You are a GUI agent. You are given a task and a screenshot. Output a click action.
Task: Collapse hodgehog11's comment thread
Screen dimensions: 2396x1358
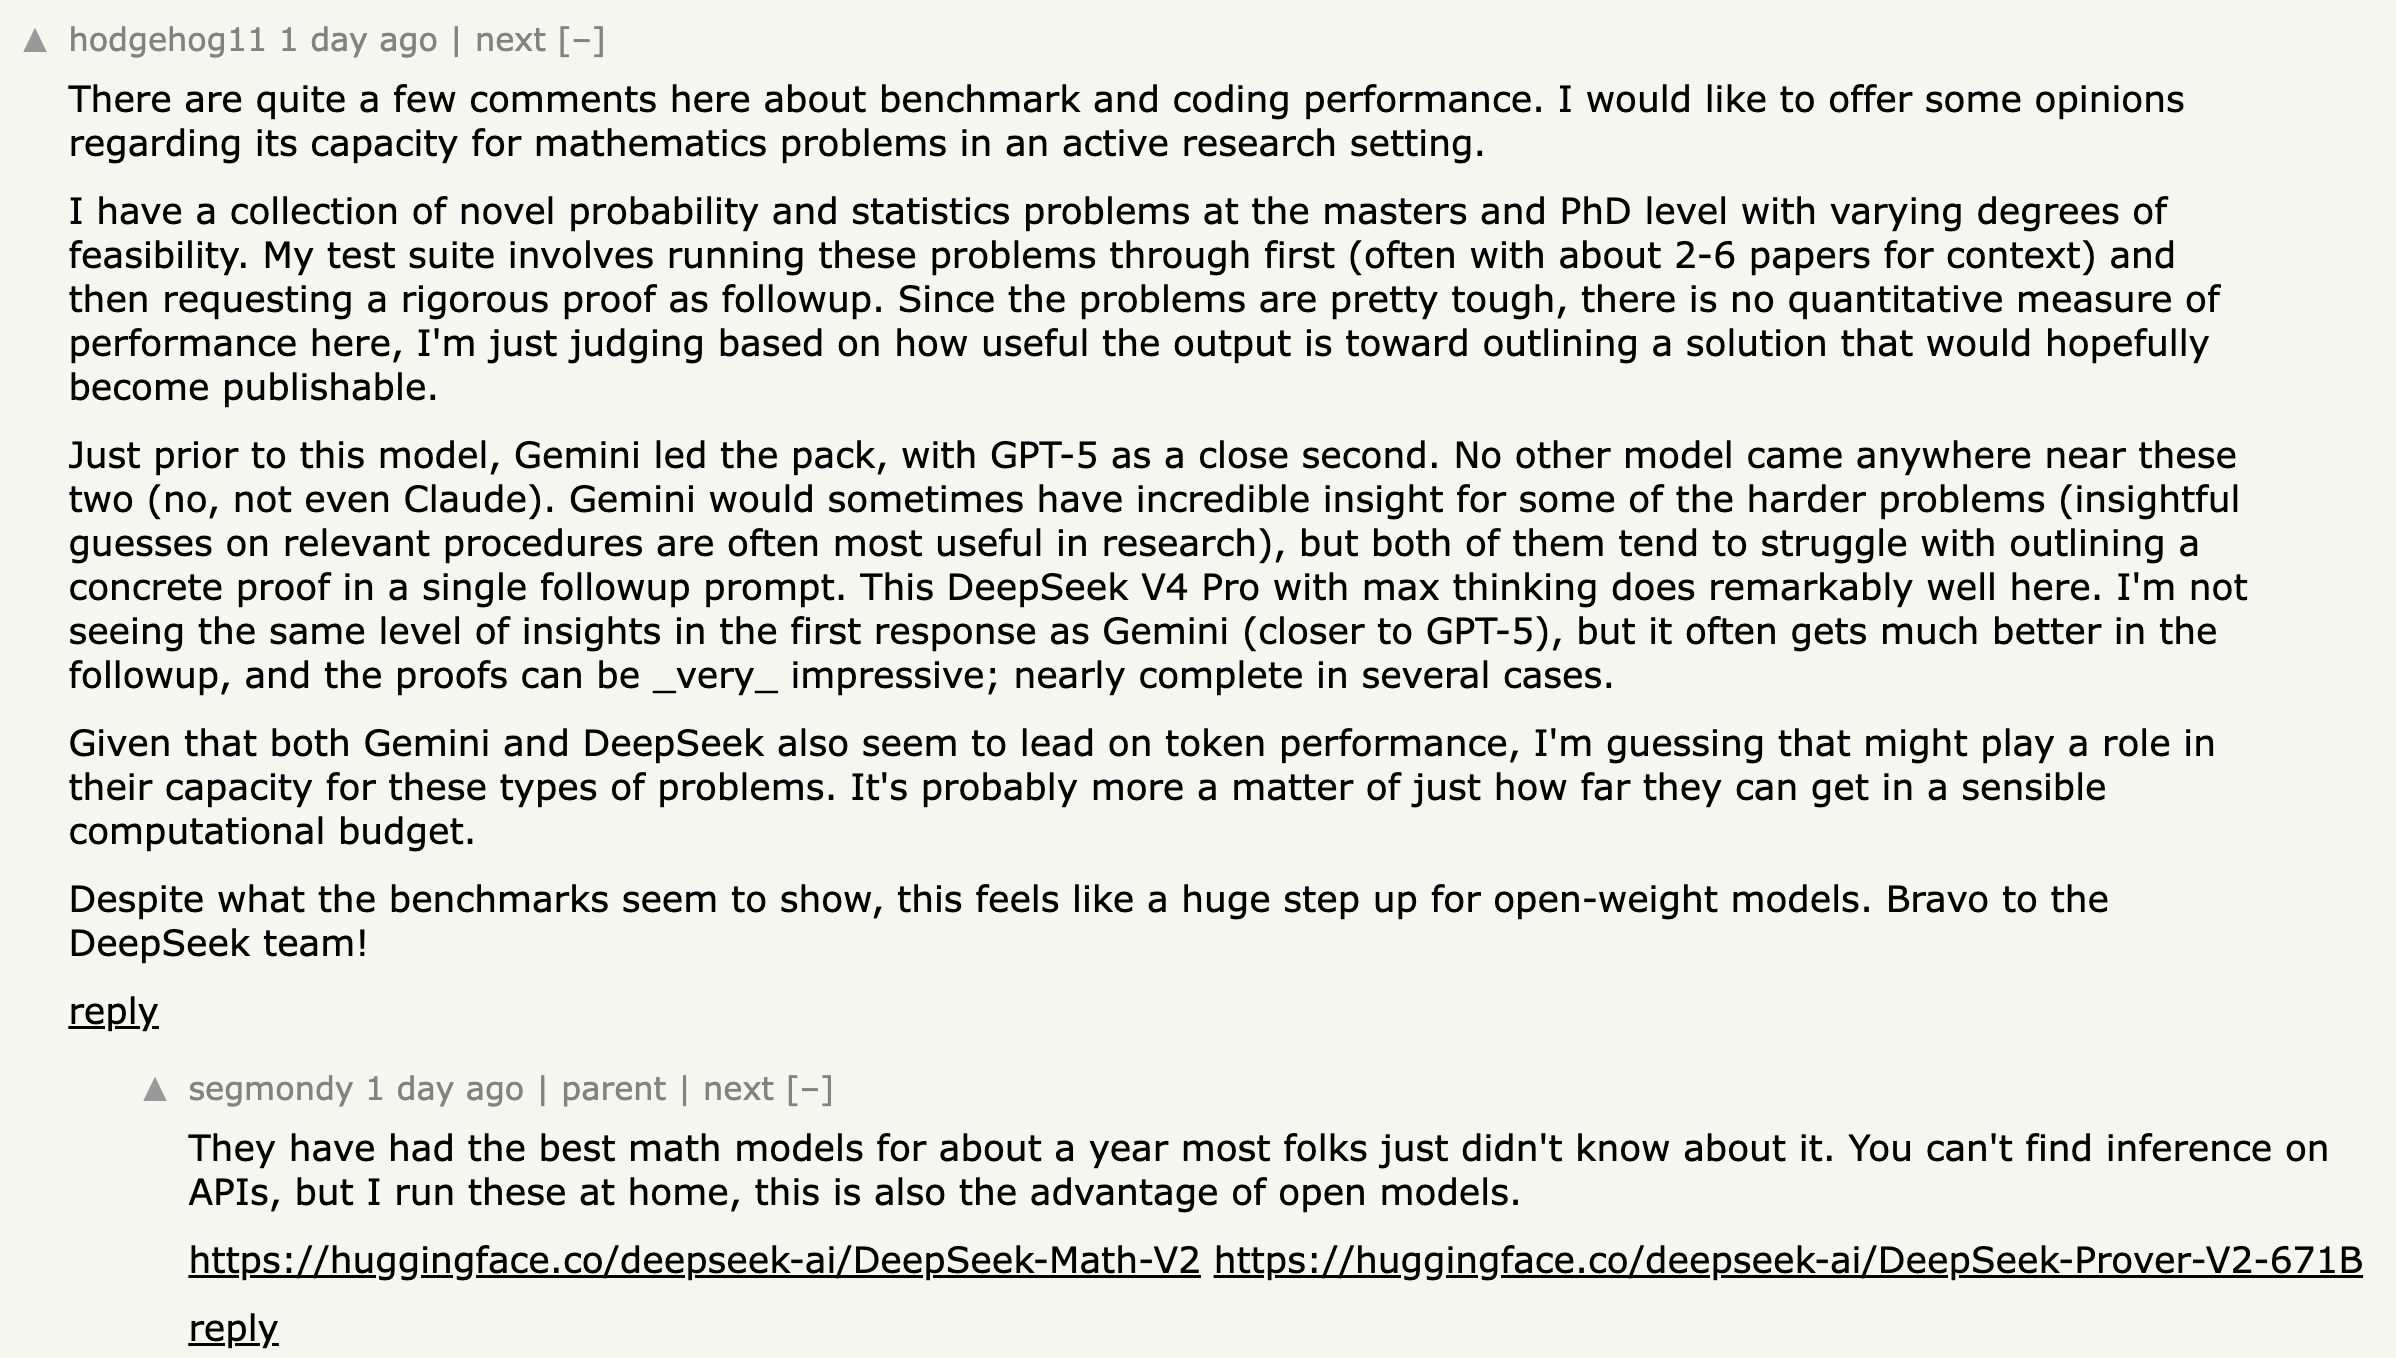coord(582,40)
